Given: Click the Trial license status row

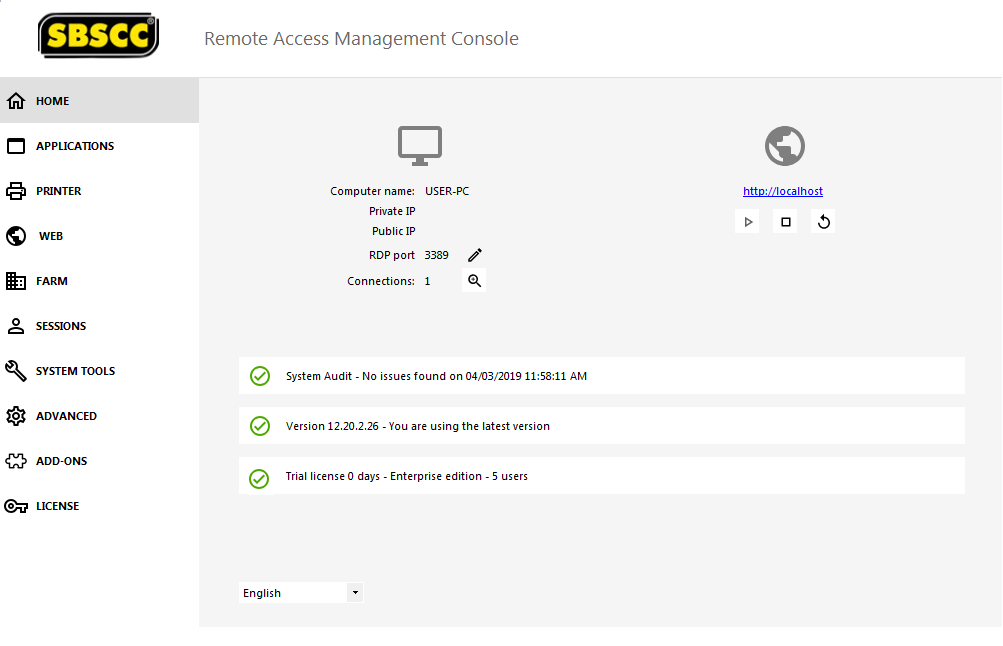Looking at the screenshot, I should [601, 476].
